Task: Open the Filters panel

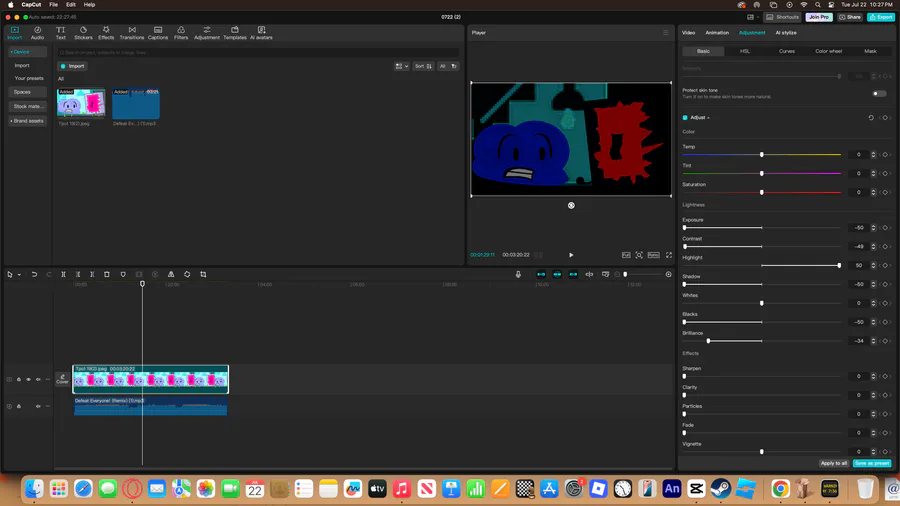Action: coord(181,33)
